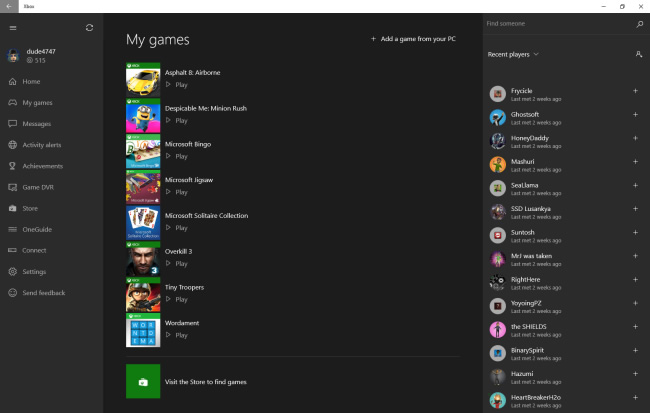The width and height of the screenshot is (650, 413).
Task: Add SSD Lusankya as a friend
Action: coord(635,209)
